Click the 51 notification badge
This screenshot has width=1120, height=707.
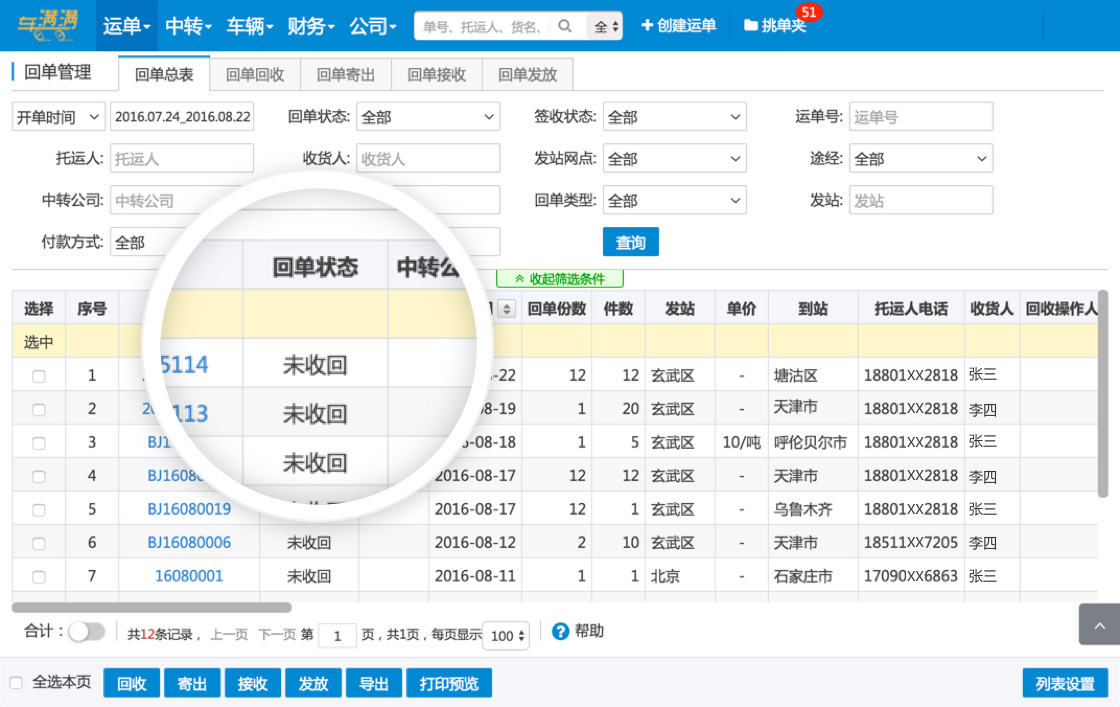coord(808,12)
